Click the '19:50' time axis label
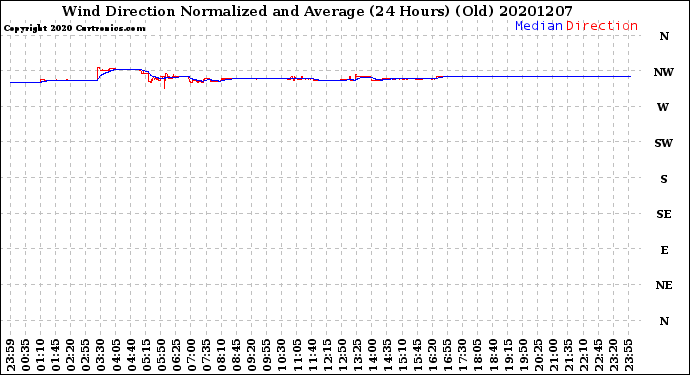This screenshot has width=690, height=375. click(x=523, y=355)
